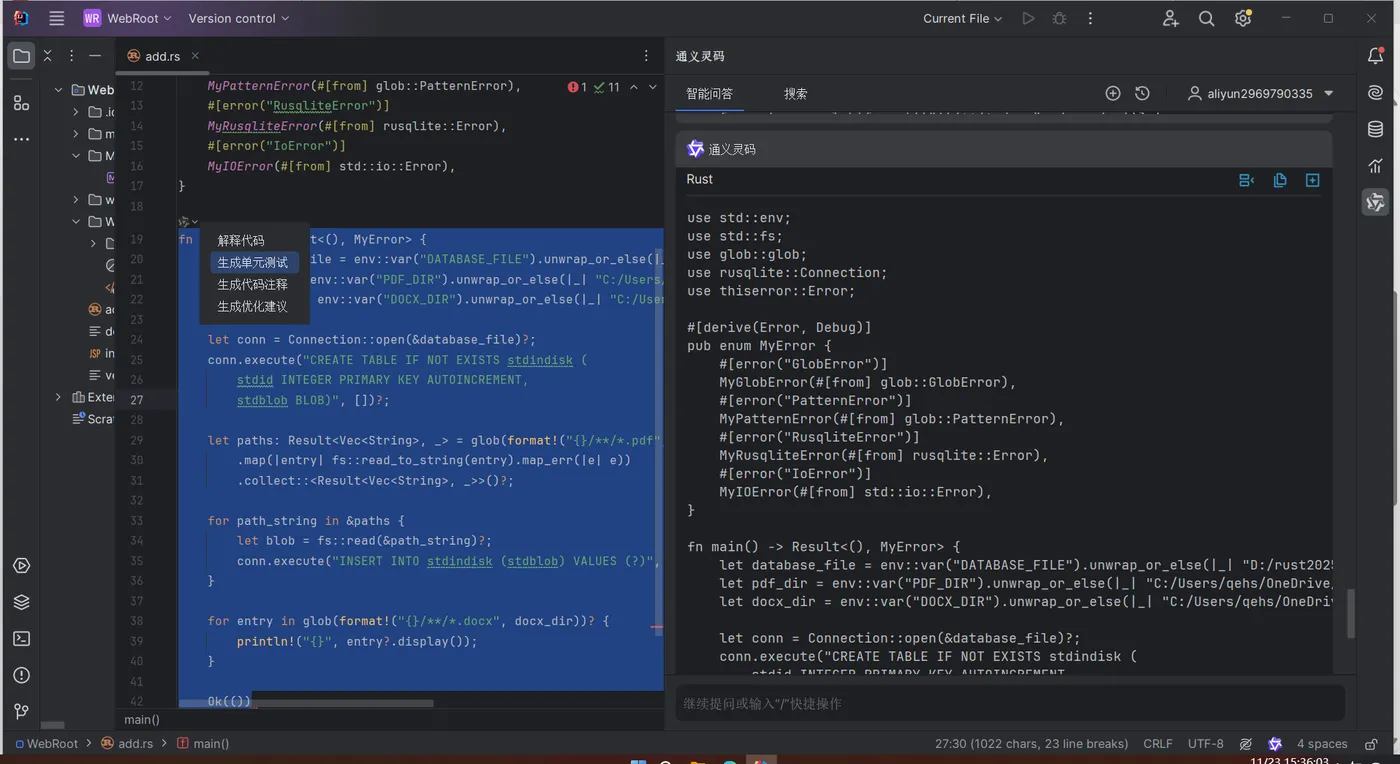Click the chat input field 继续提问
Viewport: 1400px width, 764px height.
tap(1010, 704)
